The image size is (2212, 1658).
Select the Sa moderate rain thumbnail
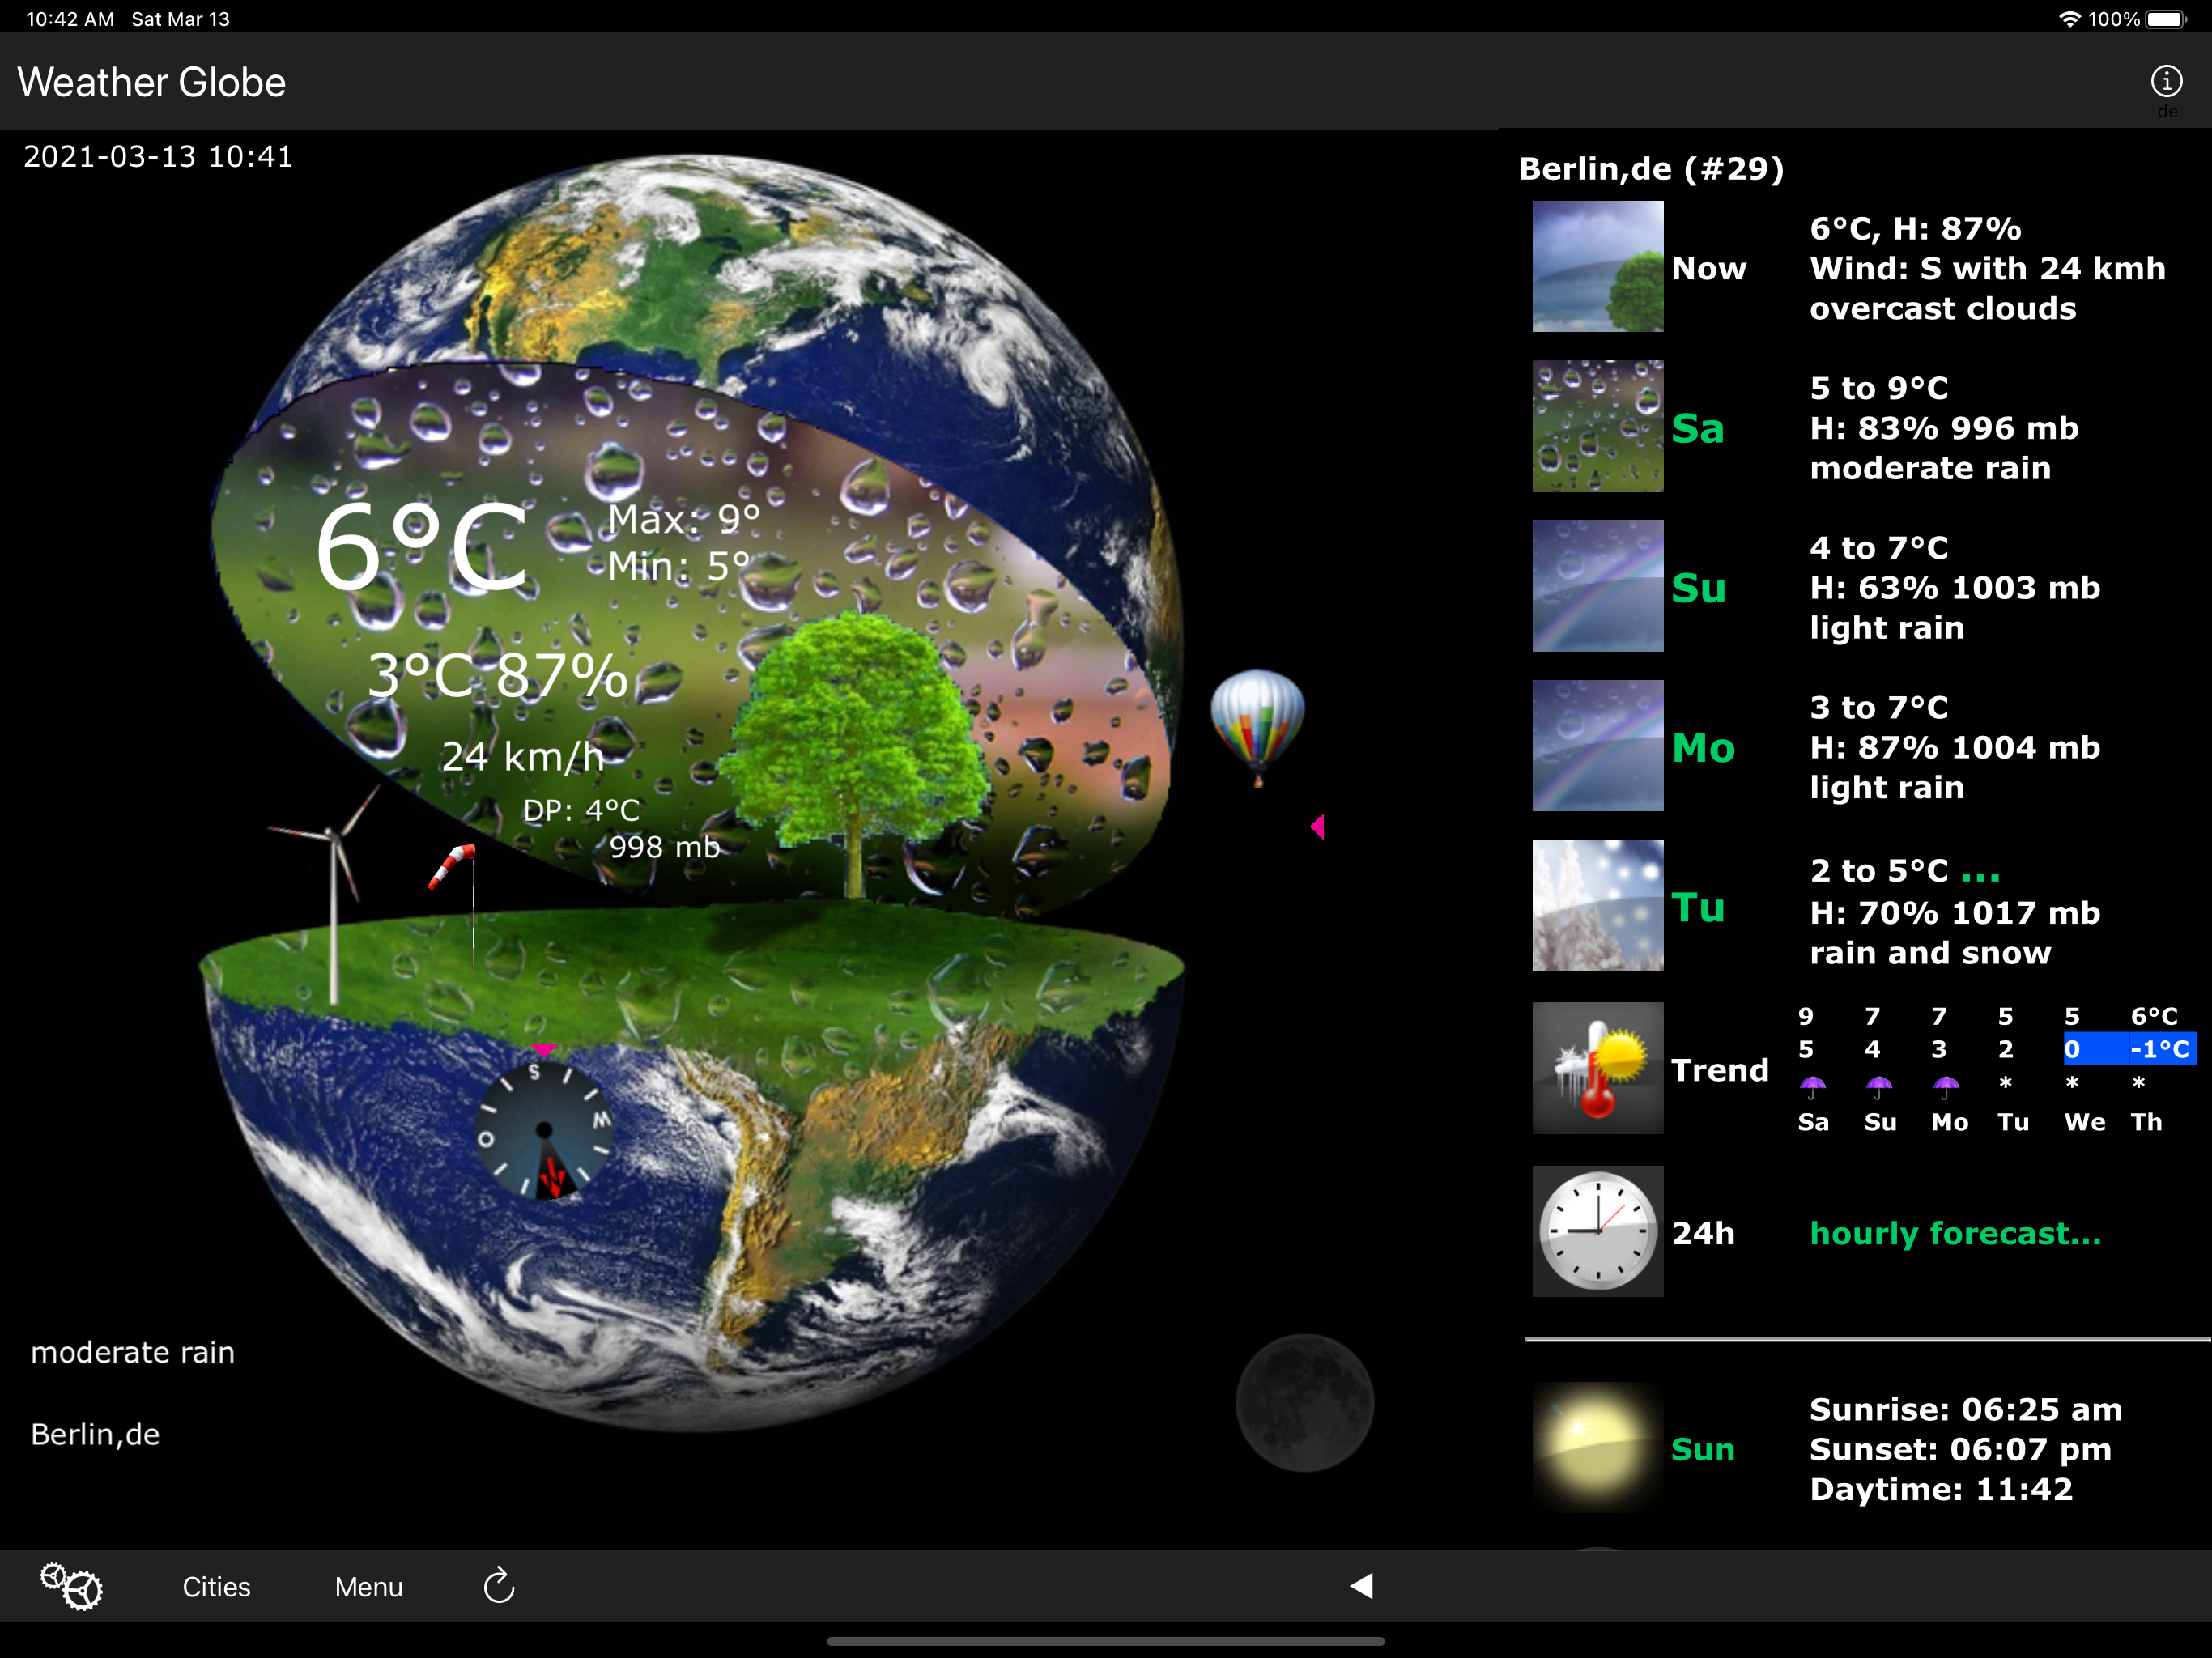point(1597,426)
